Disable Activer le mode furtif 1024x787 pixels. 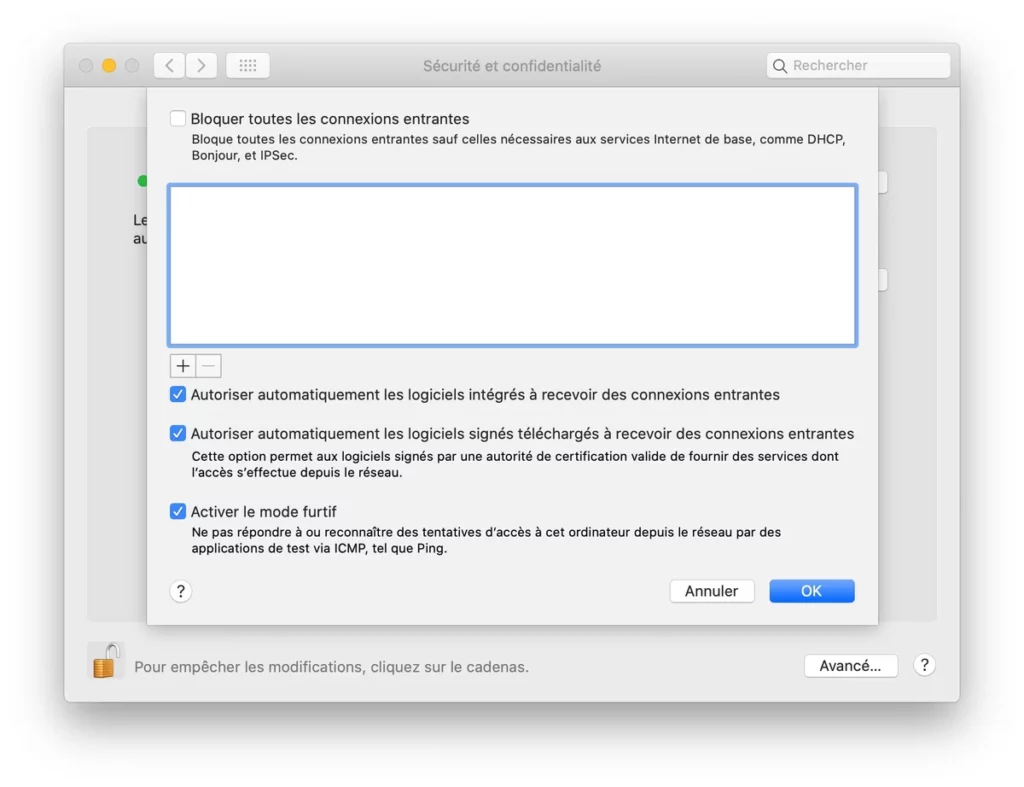(178, 511)
